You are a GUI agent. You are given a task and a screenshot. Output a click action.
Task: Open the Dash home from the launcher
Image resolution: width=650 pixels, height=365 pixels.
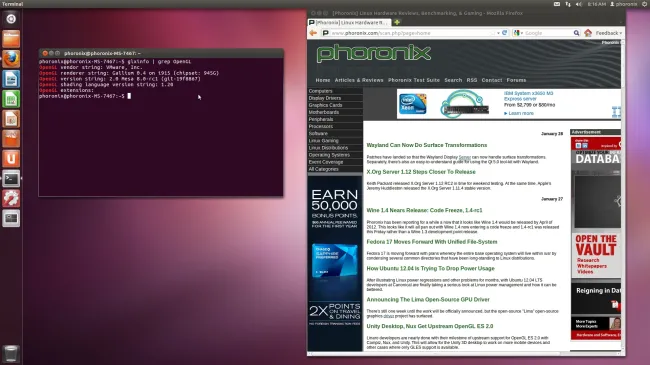pos(11,19)
